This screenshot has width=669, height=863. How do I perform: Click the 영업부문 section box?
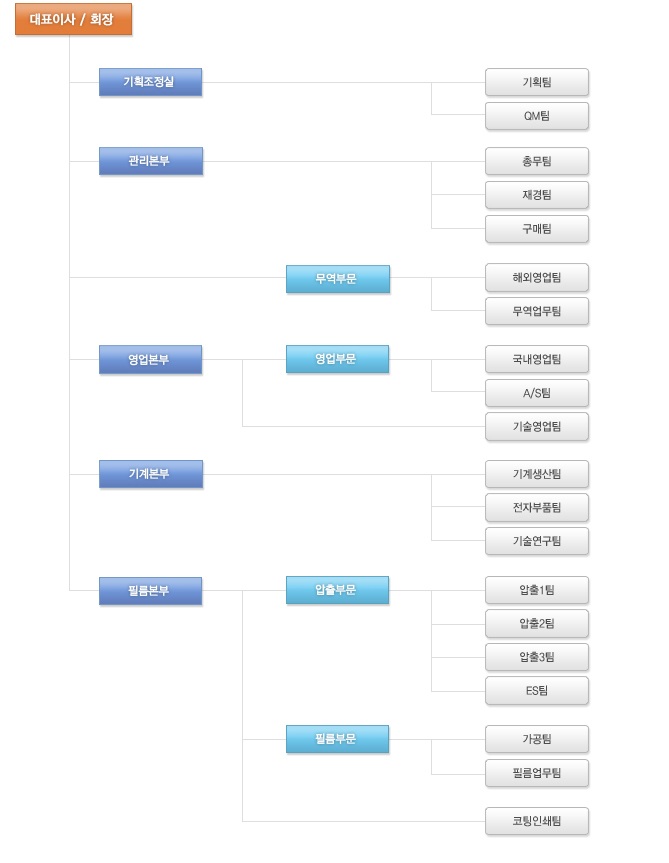(x=337, y=359)
